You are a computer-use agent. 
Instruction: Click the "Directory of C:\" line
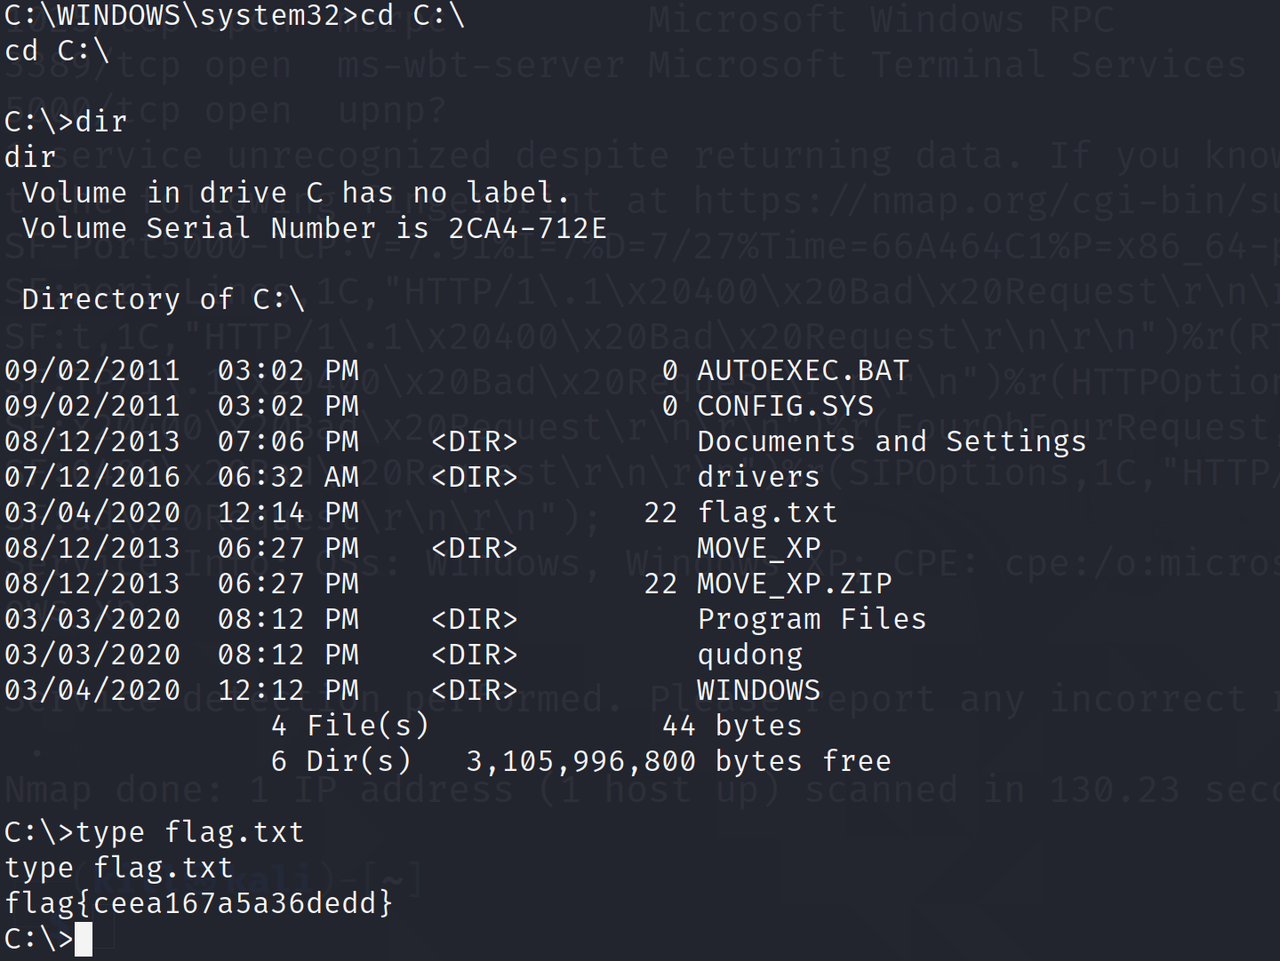[163, 299]
